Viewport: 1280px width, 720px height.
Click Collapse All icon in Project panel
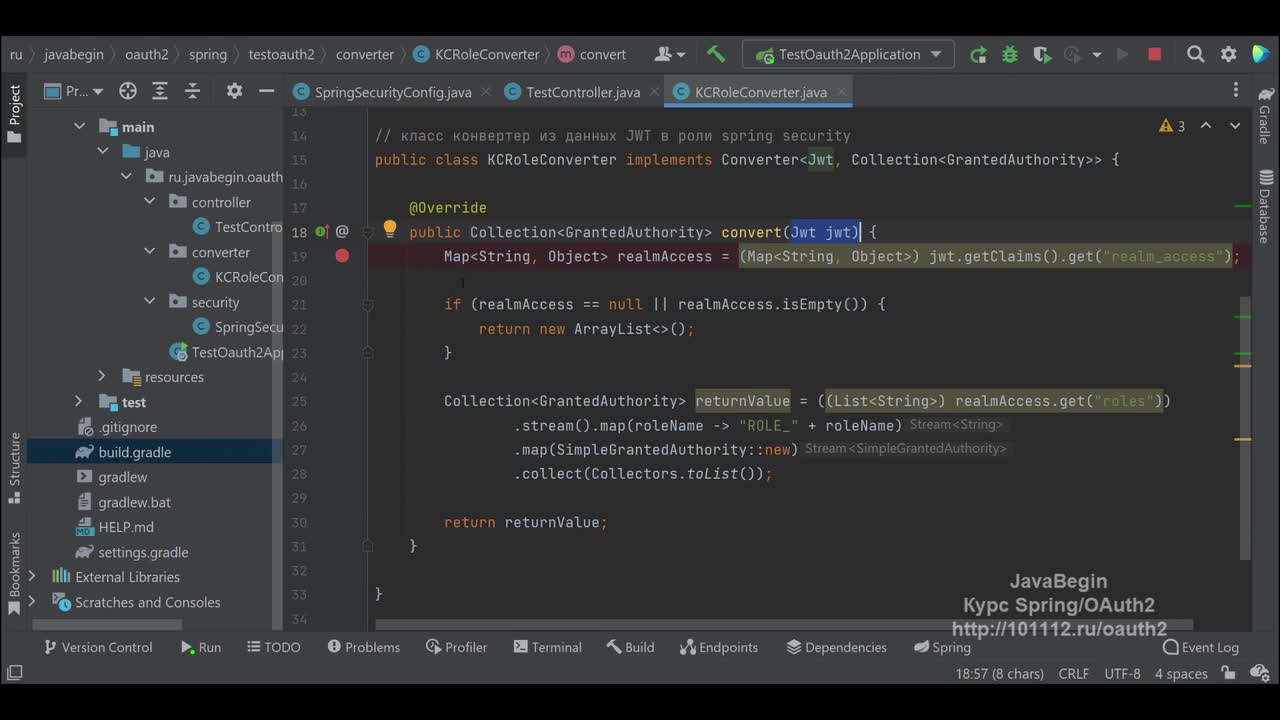[x=193, y=91]
